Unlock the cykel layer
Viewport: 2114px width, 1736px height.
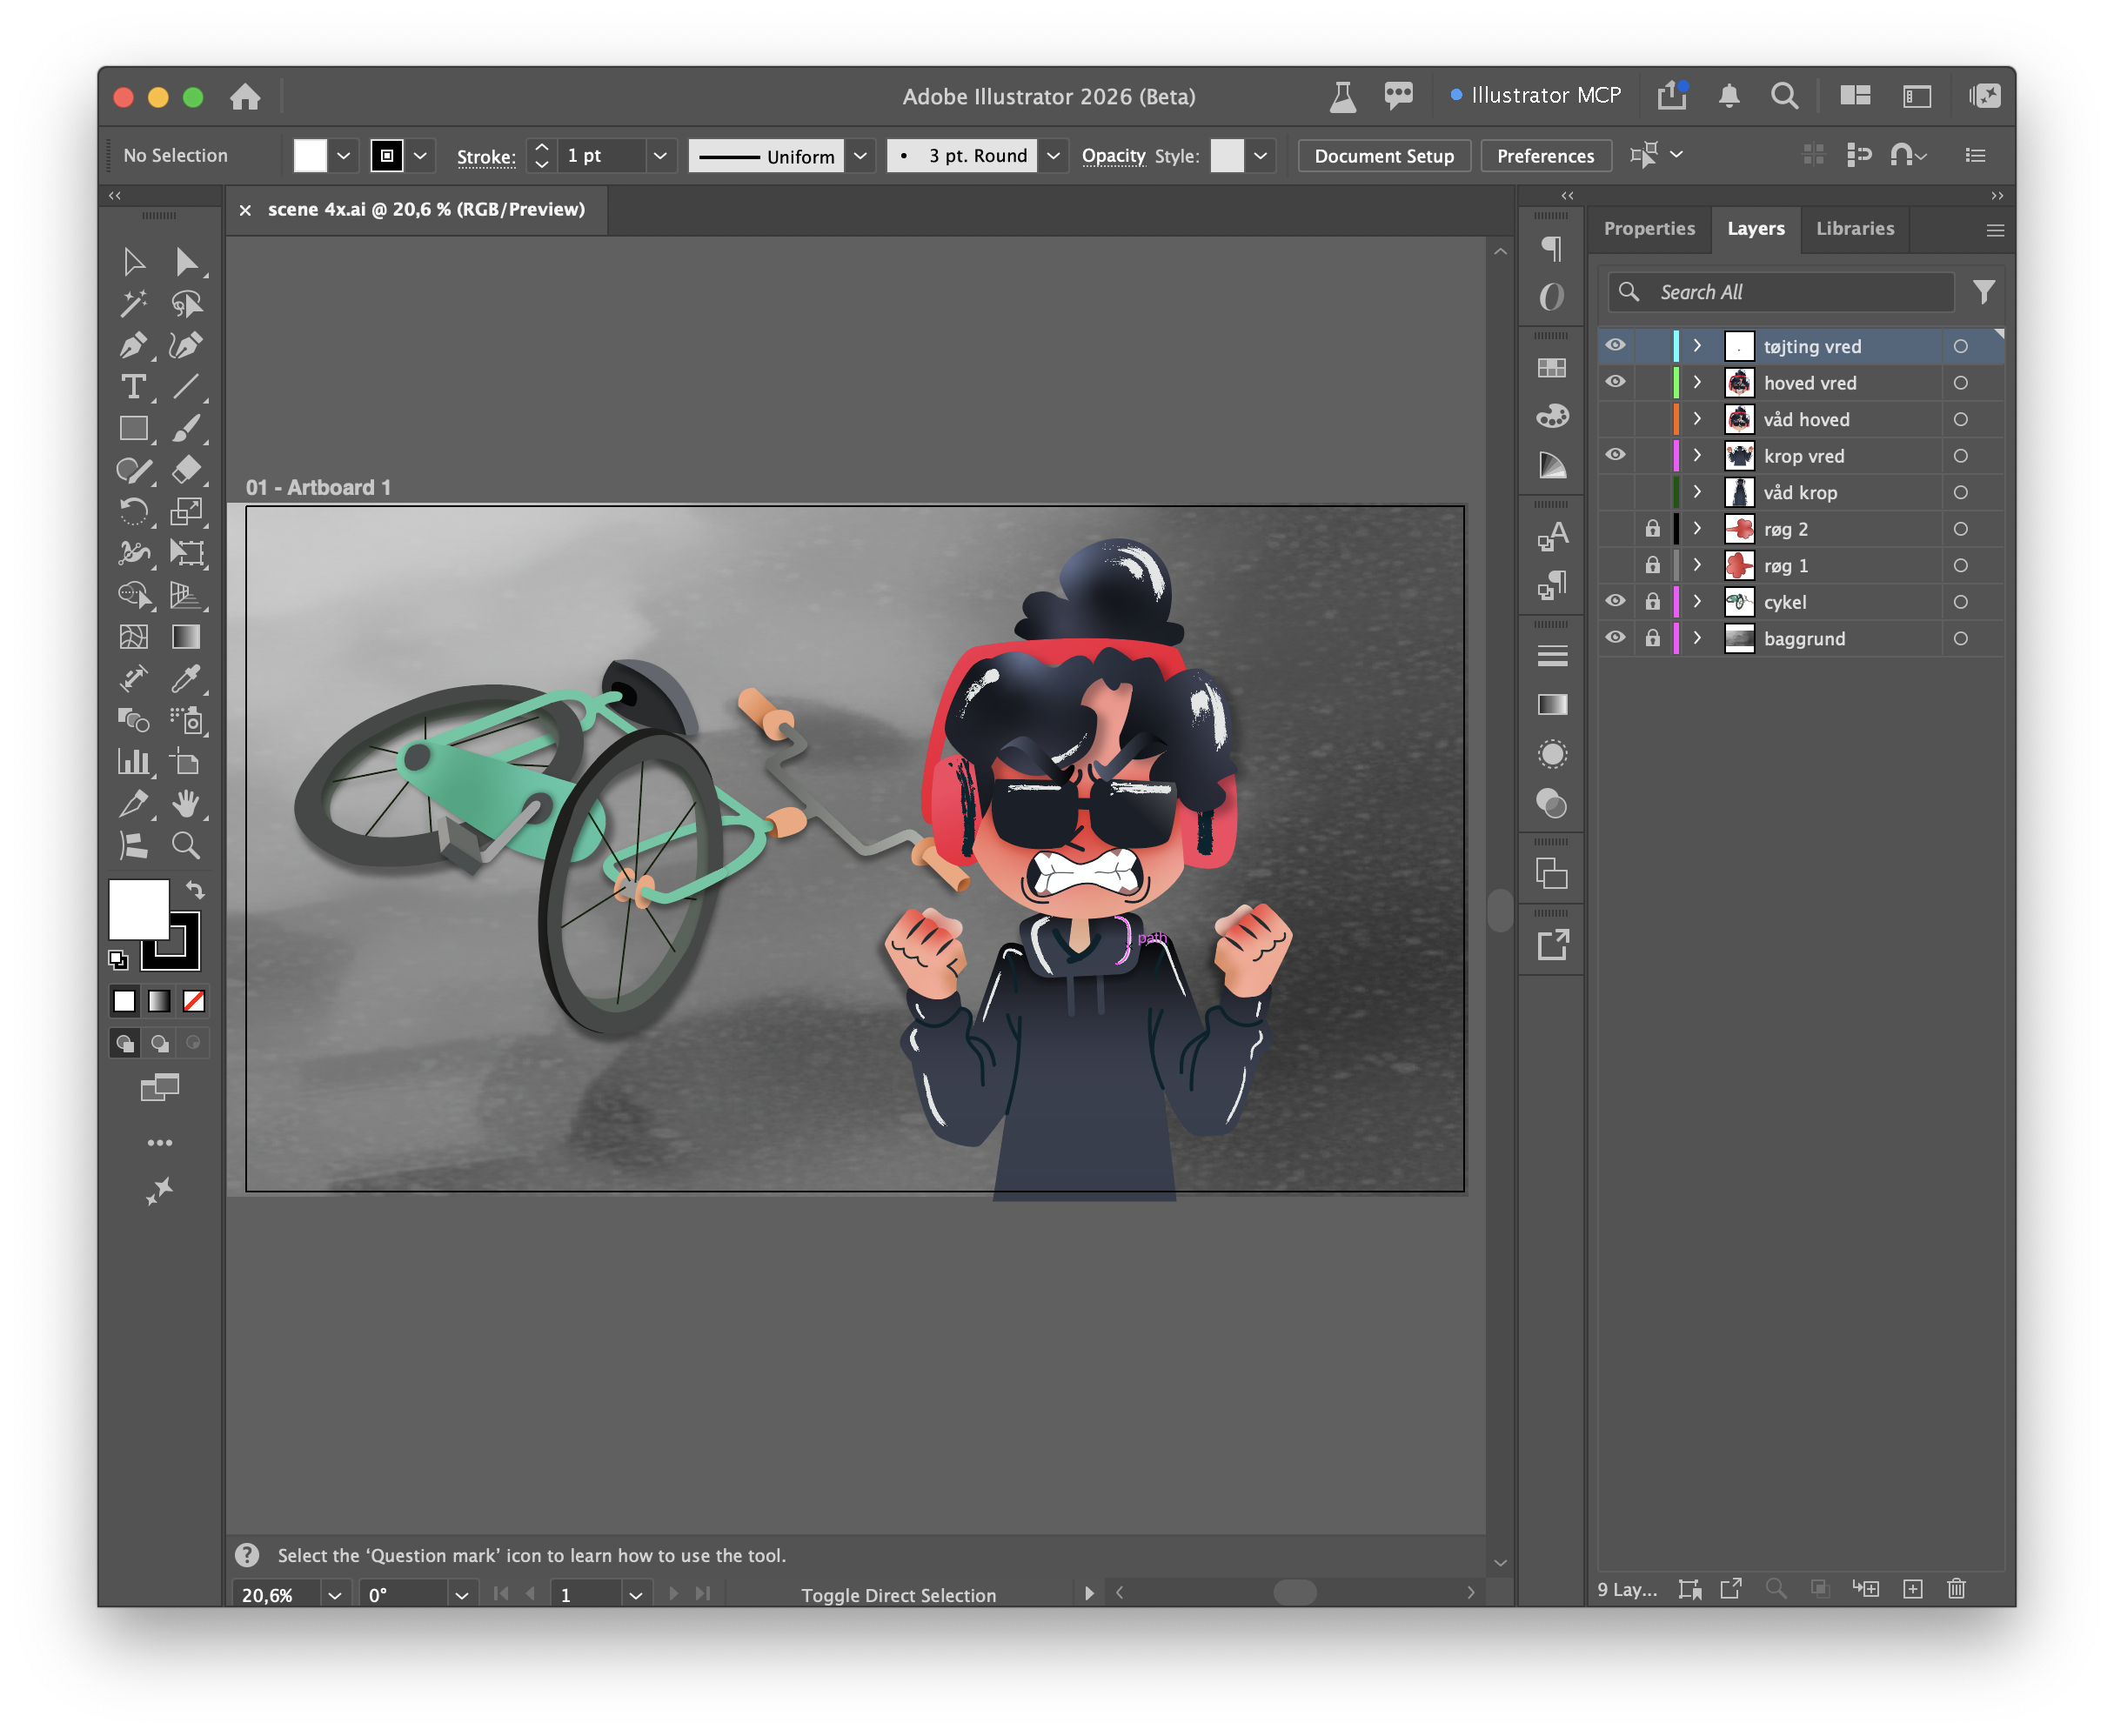point(1653,602)
